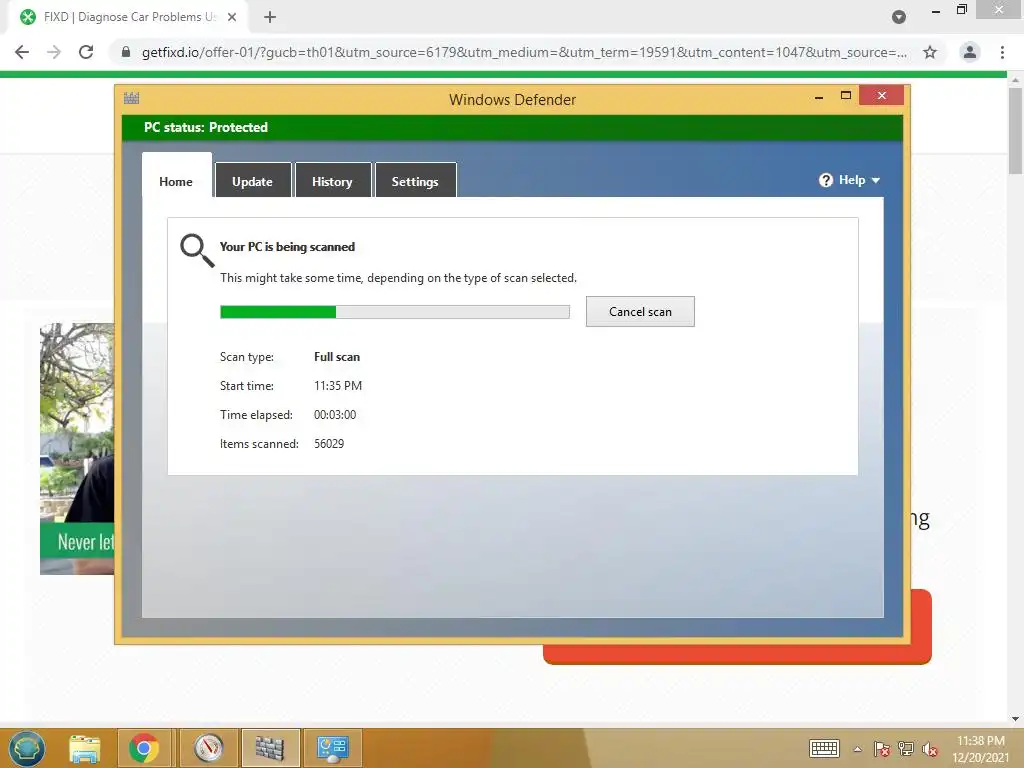Go back in Chrome
The height and width of the screenshot is (768, 1024).
[22, 52]
